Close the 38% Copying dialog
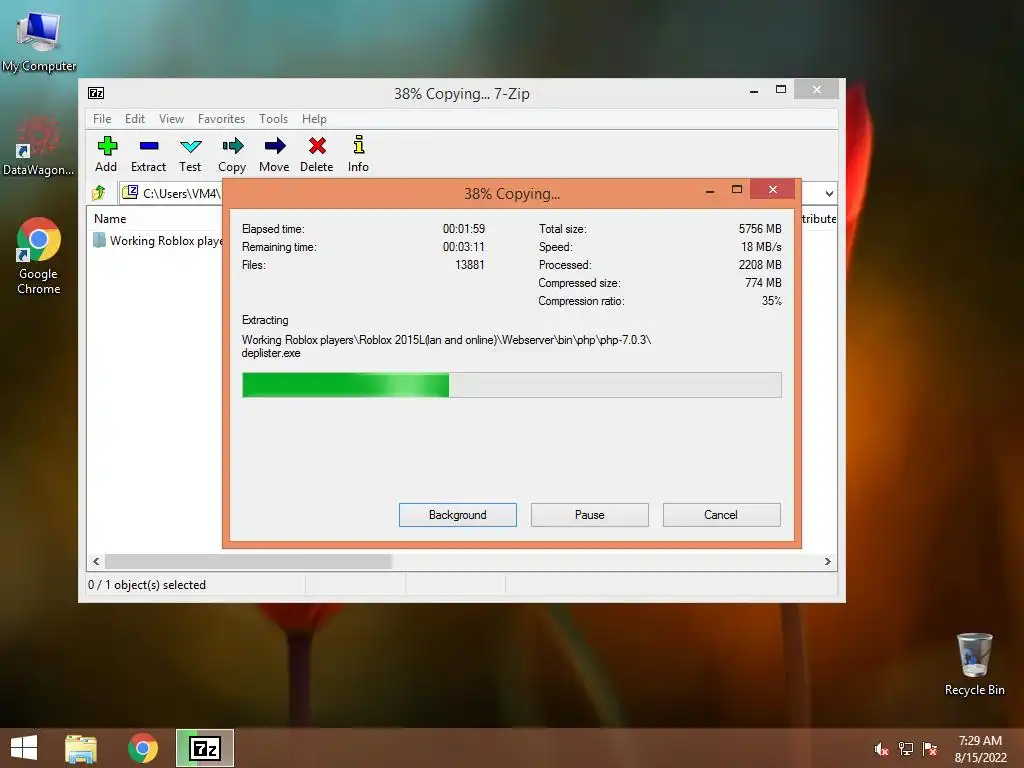Screen dimensions: 1024x768 tap(773, 189)
